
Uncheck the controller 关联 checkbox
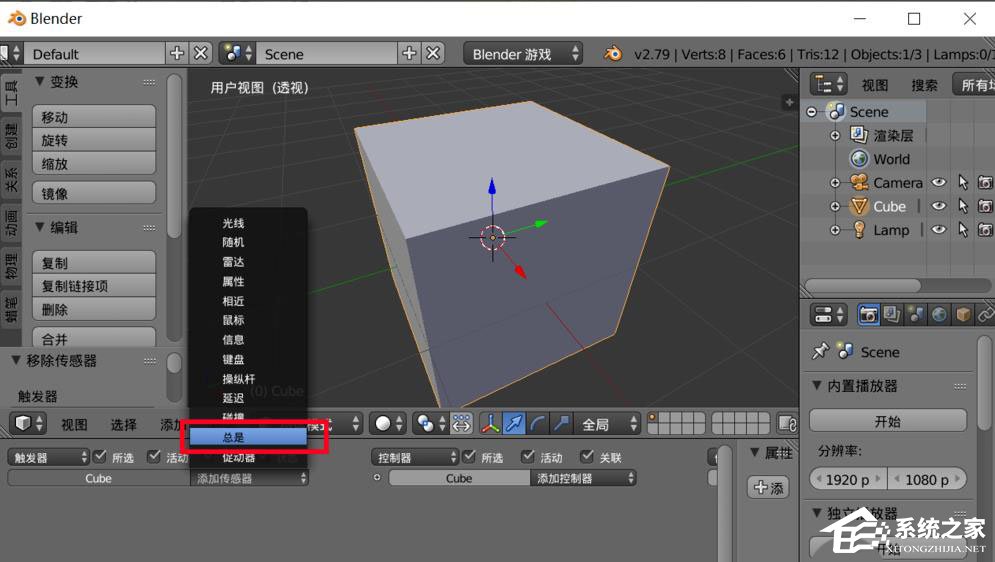[587, 457]
